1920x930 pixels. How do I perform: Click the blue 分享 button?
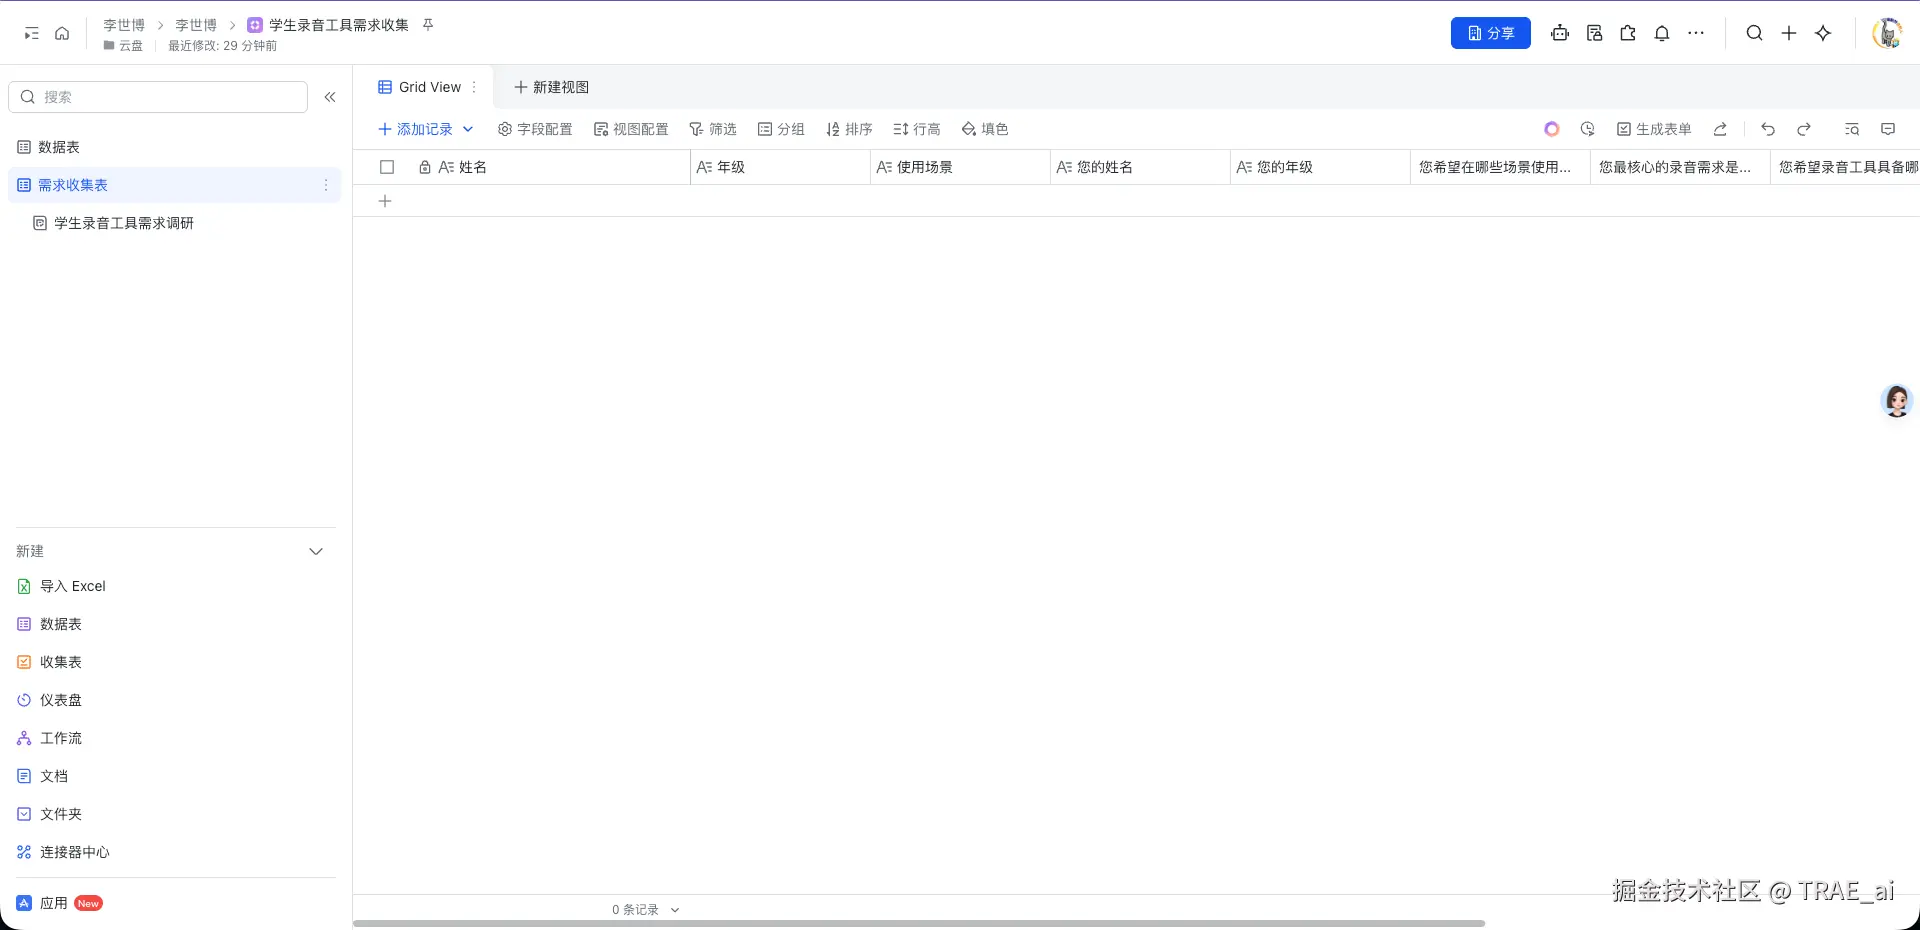pyautogui.click(x=1490, y=33)
